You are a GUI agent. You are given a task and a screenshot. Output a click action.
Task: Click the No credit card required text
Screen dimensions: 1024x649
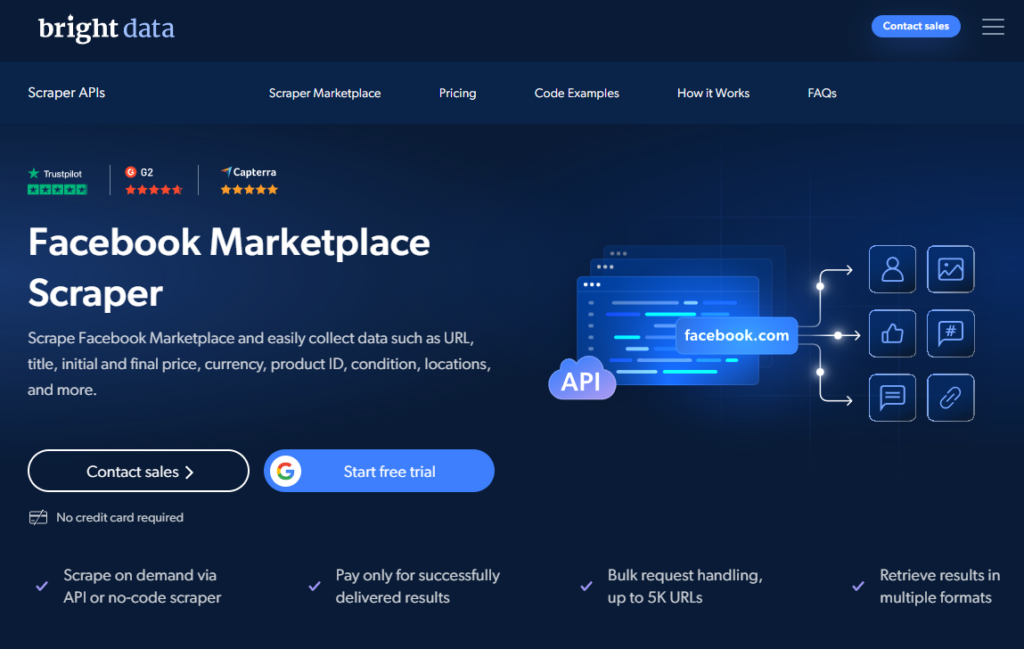pos(120,518)
